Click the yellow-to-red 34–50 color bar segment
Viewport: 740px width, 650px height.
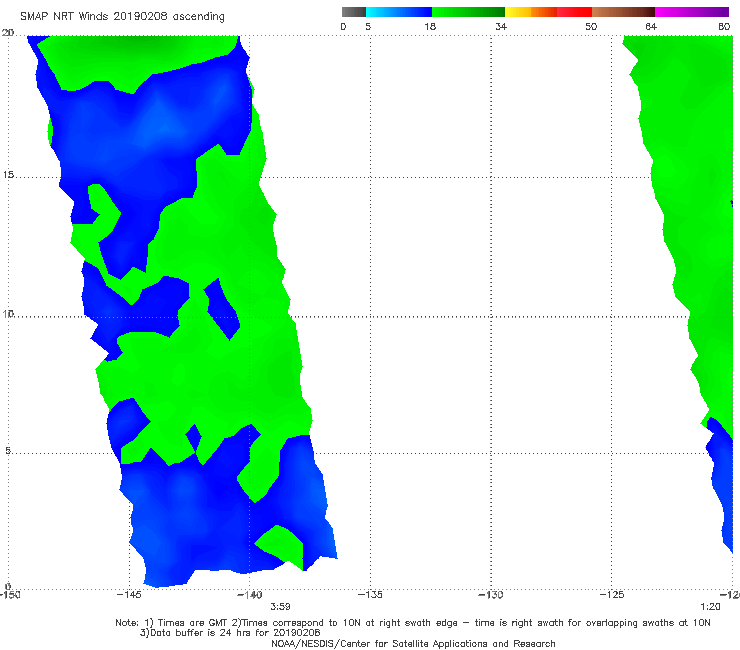click(x=548, y=12)
